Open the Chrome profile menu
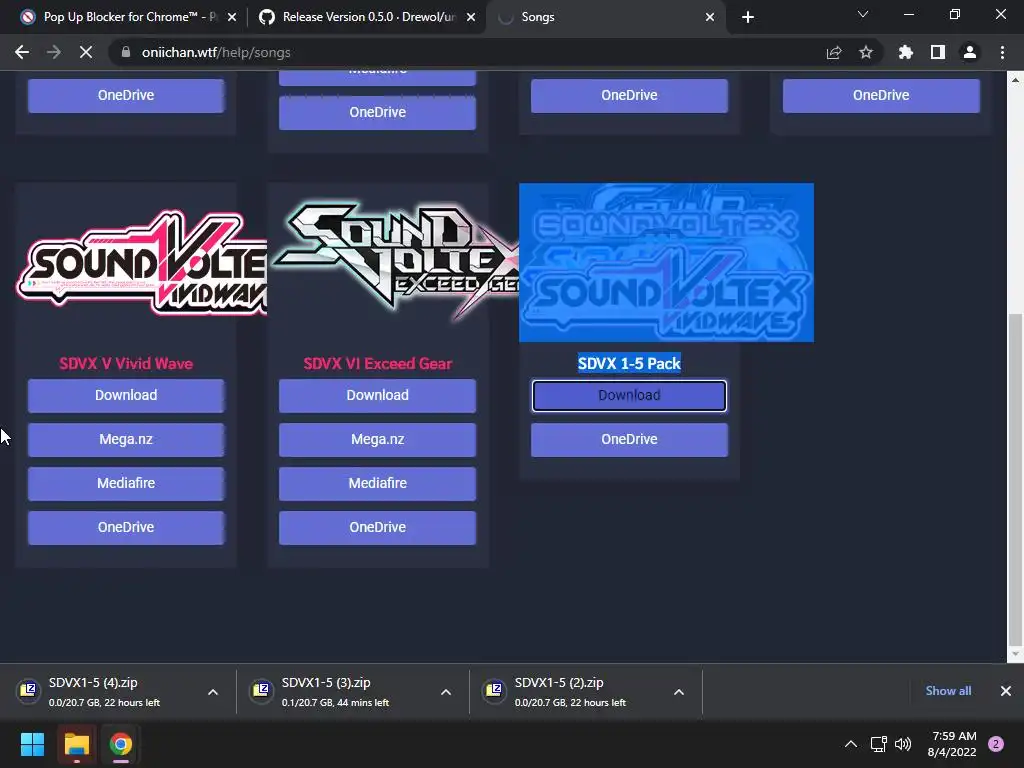Image resolution: width=1024 pixels, height=768 pixels. (970, 52)
